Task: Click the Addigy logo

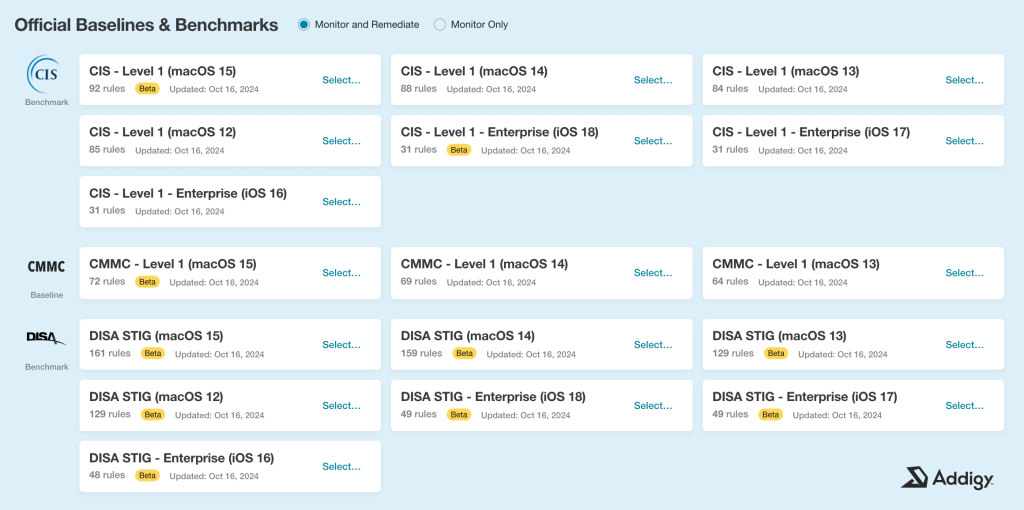Action: pyautogui.click(x=946, y=478)
